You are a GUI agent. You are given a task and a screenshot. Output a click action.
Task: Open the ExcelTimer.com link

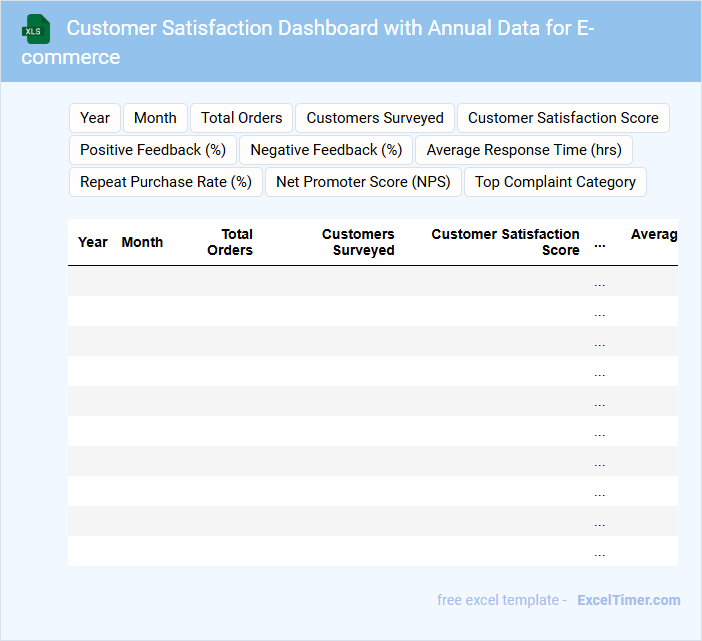628,600
